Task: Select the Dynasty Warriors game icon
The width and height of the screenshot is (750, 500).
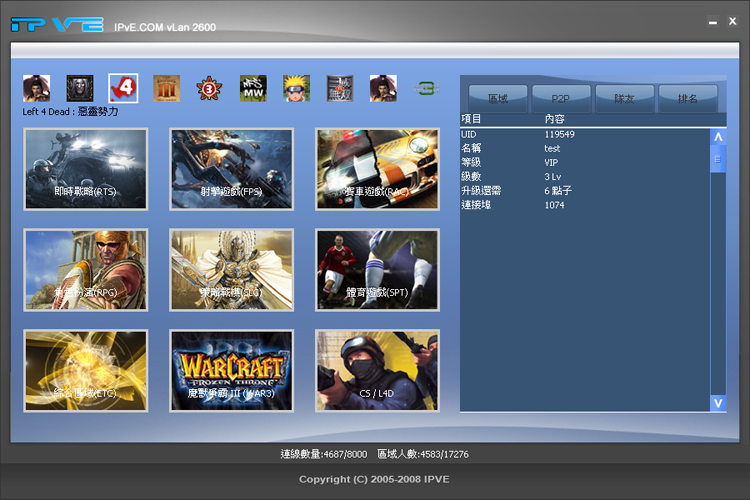Action: [x=339, y=88]
